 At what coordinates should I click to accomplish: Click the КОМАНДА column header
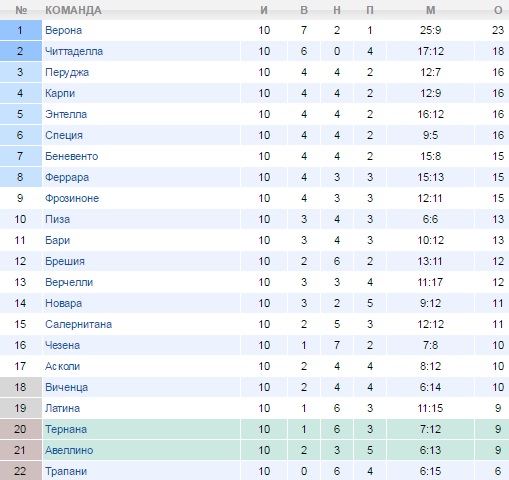pyautogui.click(x=73, y=10)
